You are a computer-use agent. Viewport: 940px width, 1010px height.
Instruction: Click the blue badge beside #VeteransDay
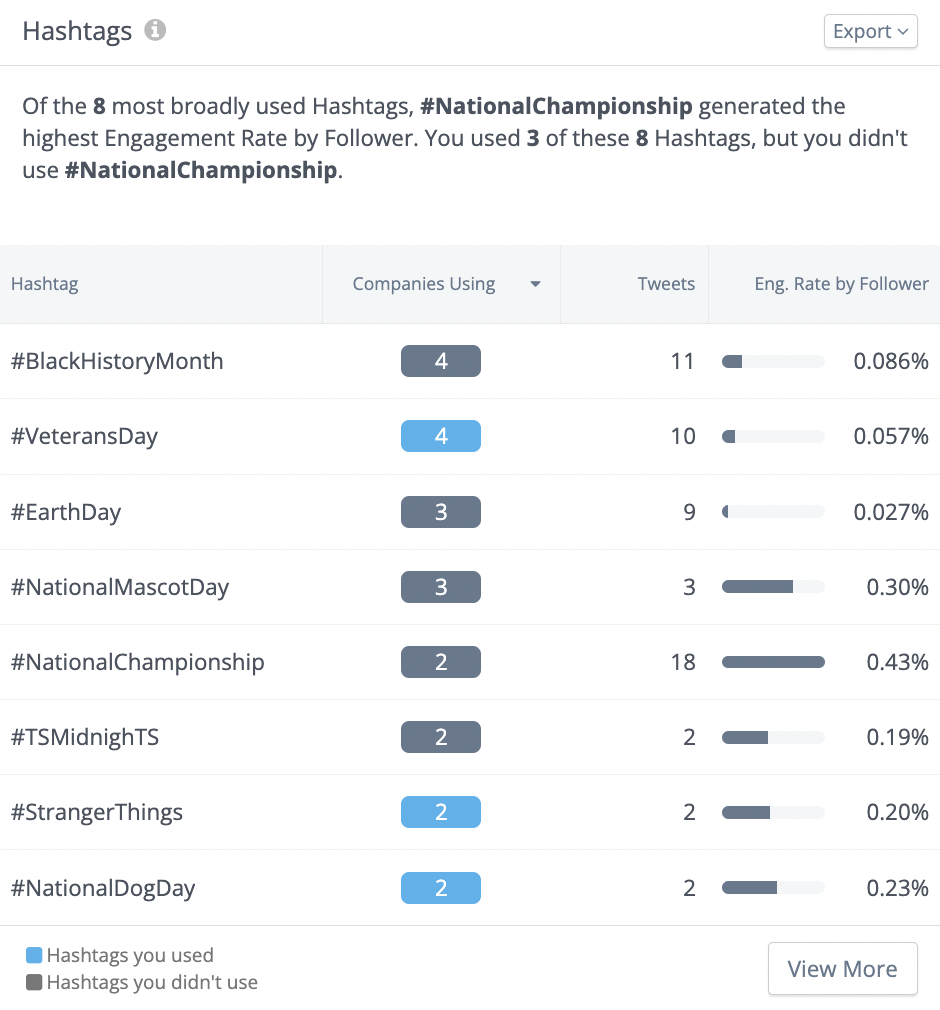click(440, 436)
